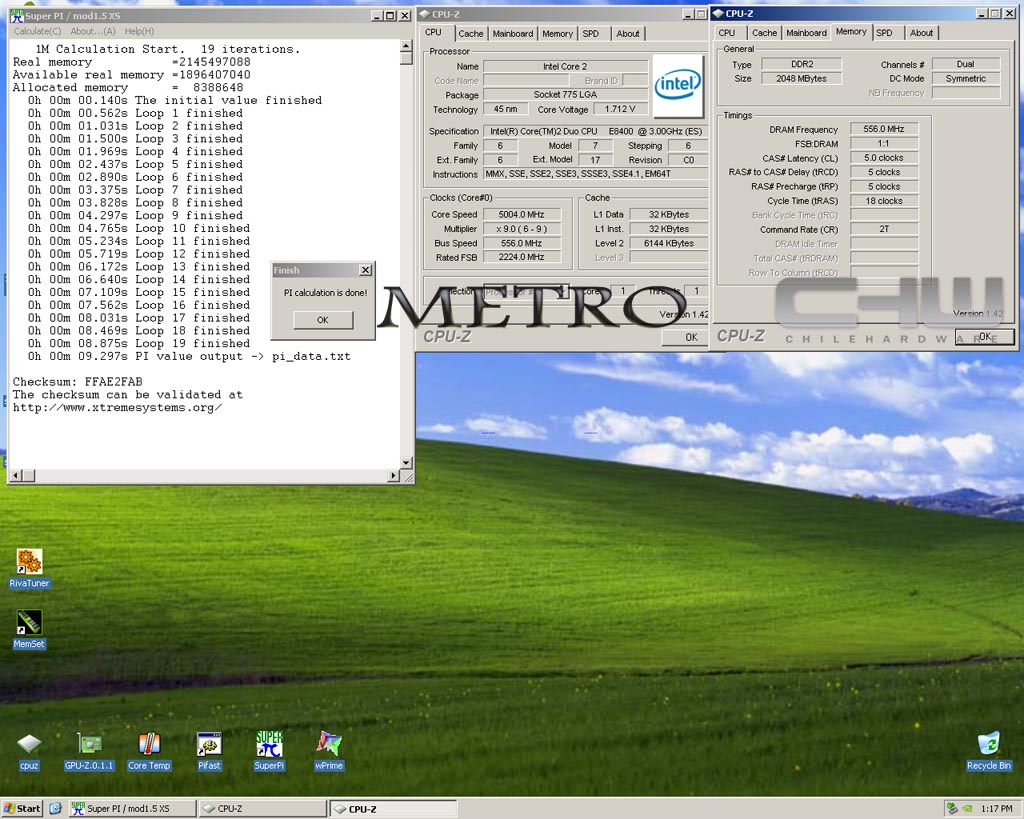This screenshot has height=819, width=1024.
Task: Click OK in the CPU-Z CPU window
Action: tap(686, 337)
